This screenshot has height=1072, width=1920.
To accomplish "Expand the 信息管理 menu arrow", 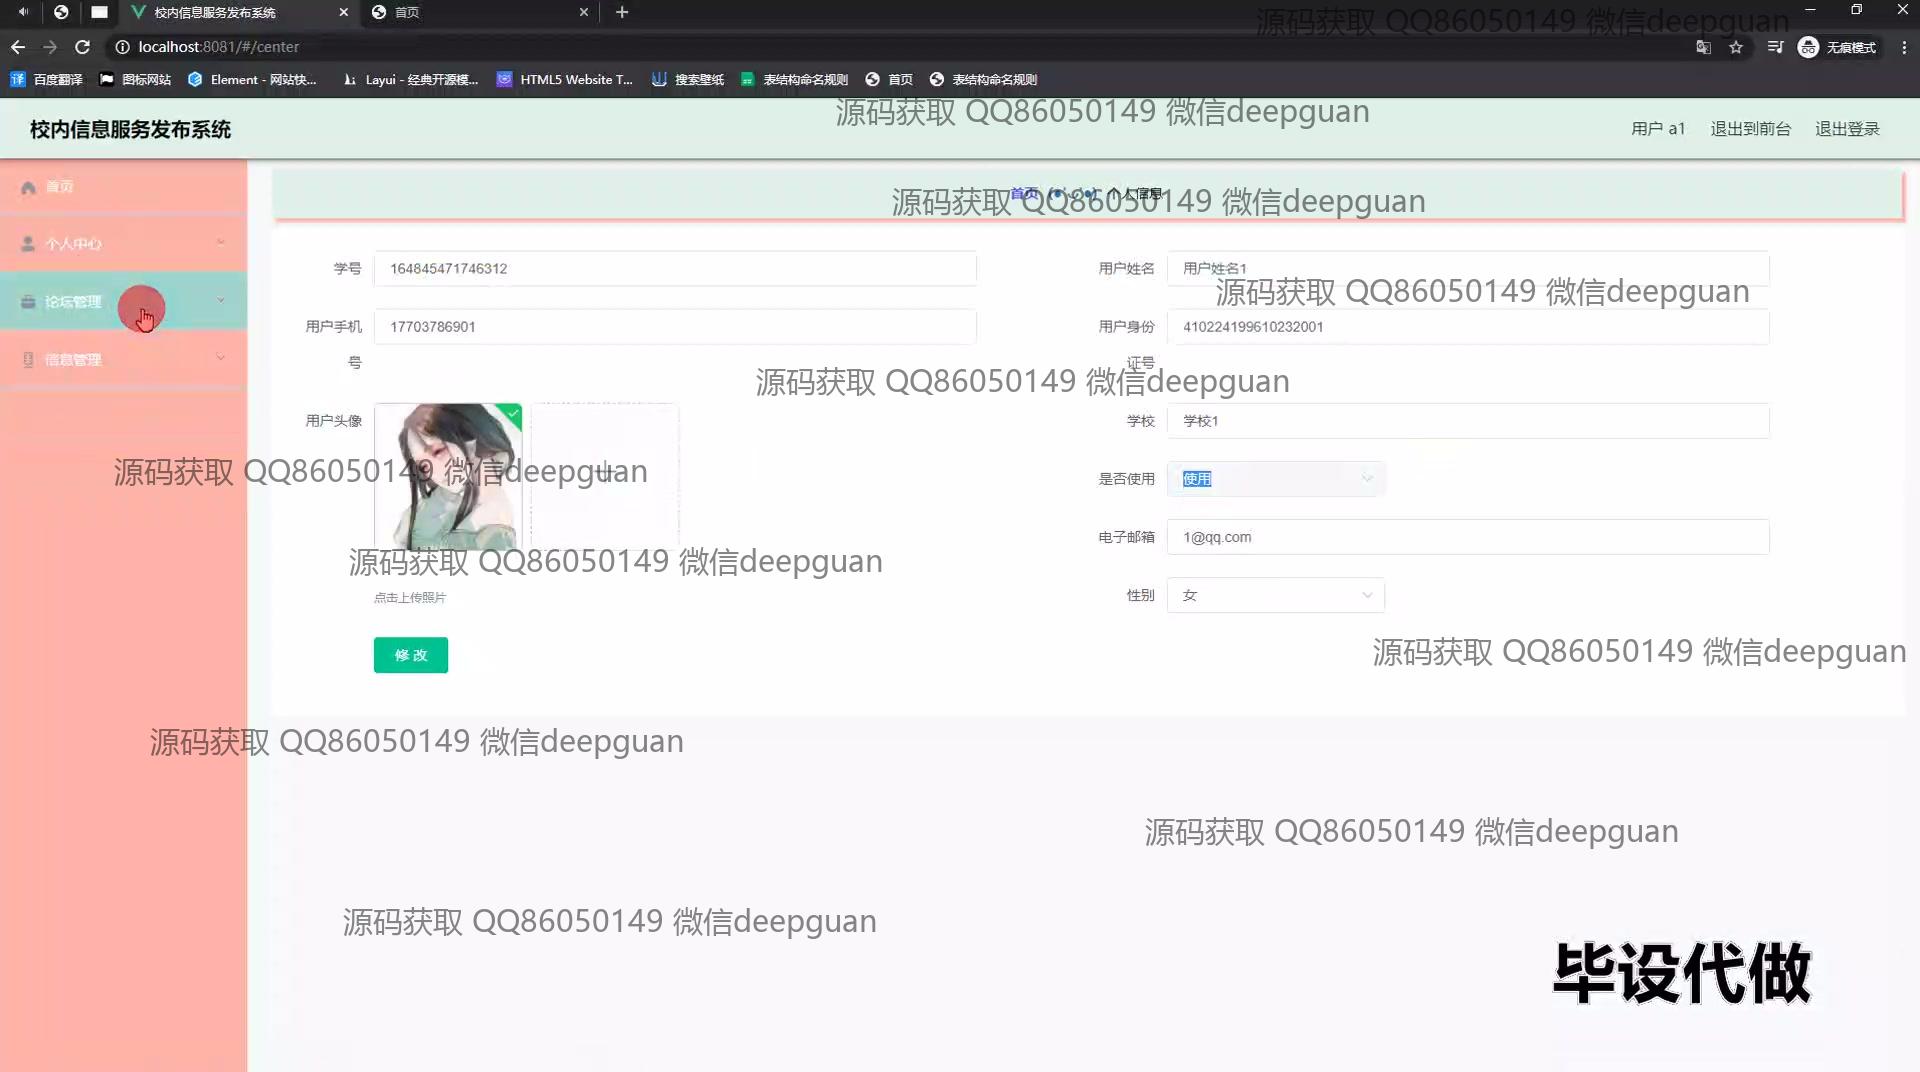I will [220, 359].
